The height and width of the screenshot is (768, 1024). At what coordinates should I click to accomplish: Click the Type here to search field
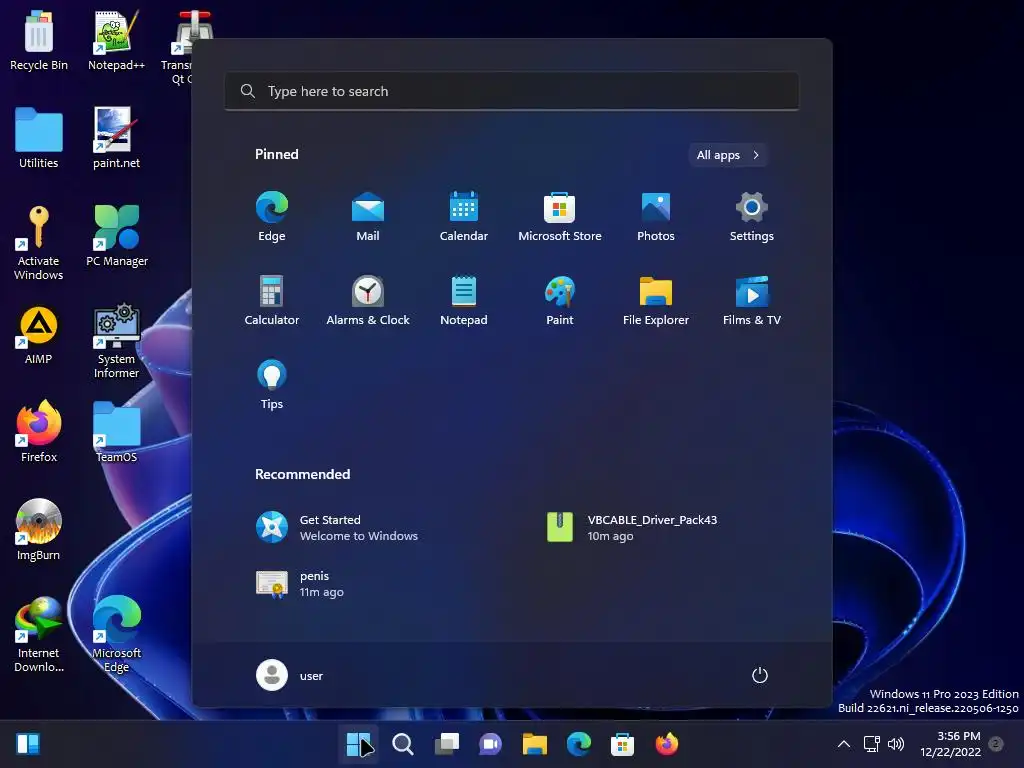(x=512, y=91)
